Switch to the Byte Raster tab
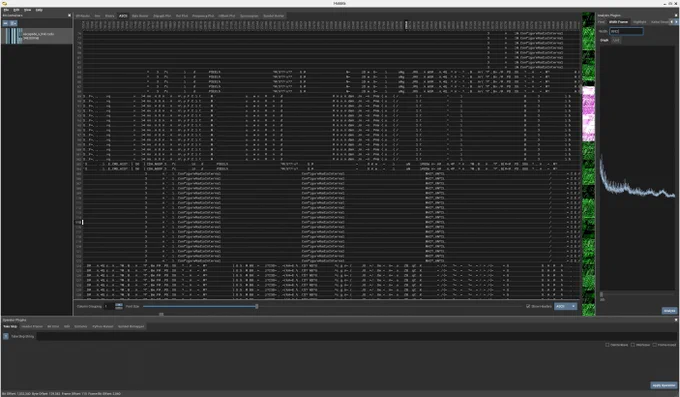 (140, 16)
